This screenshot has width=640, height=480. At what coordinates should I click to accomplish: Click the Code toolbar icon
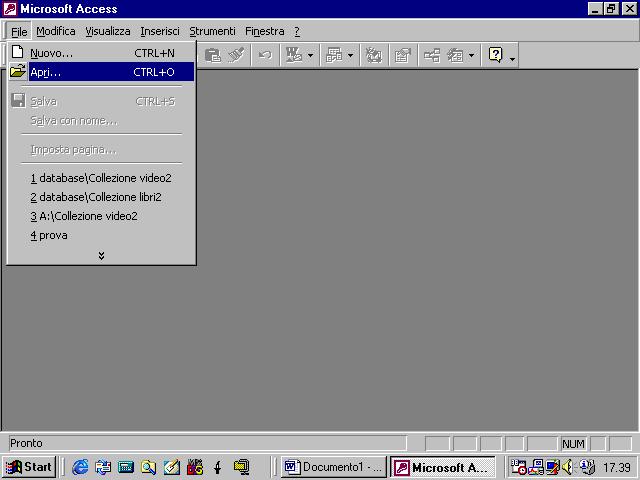pos(373,55)
